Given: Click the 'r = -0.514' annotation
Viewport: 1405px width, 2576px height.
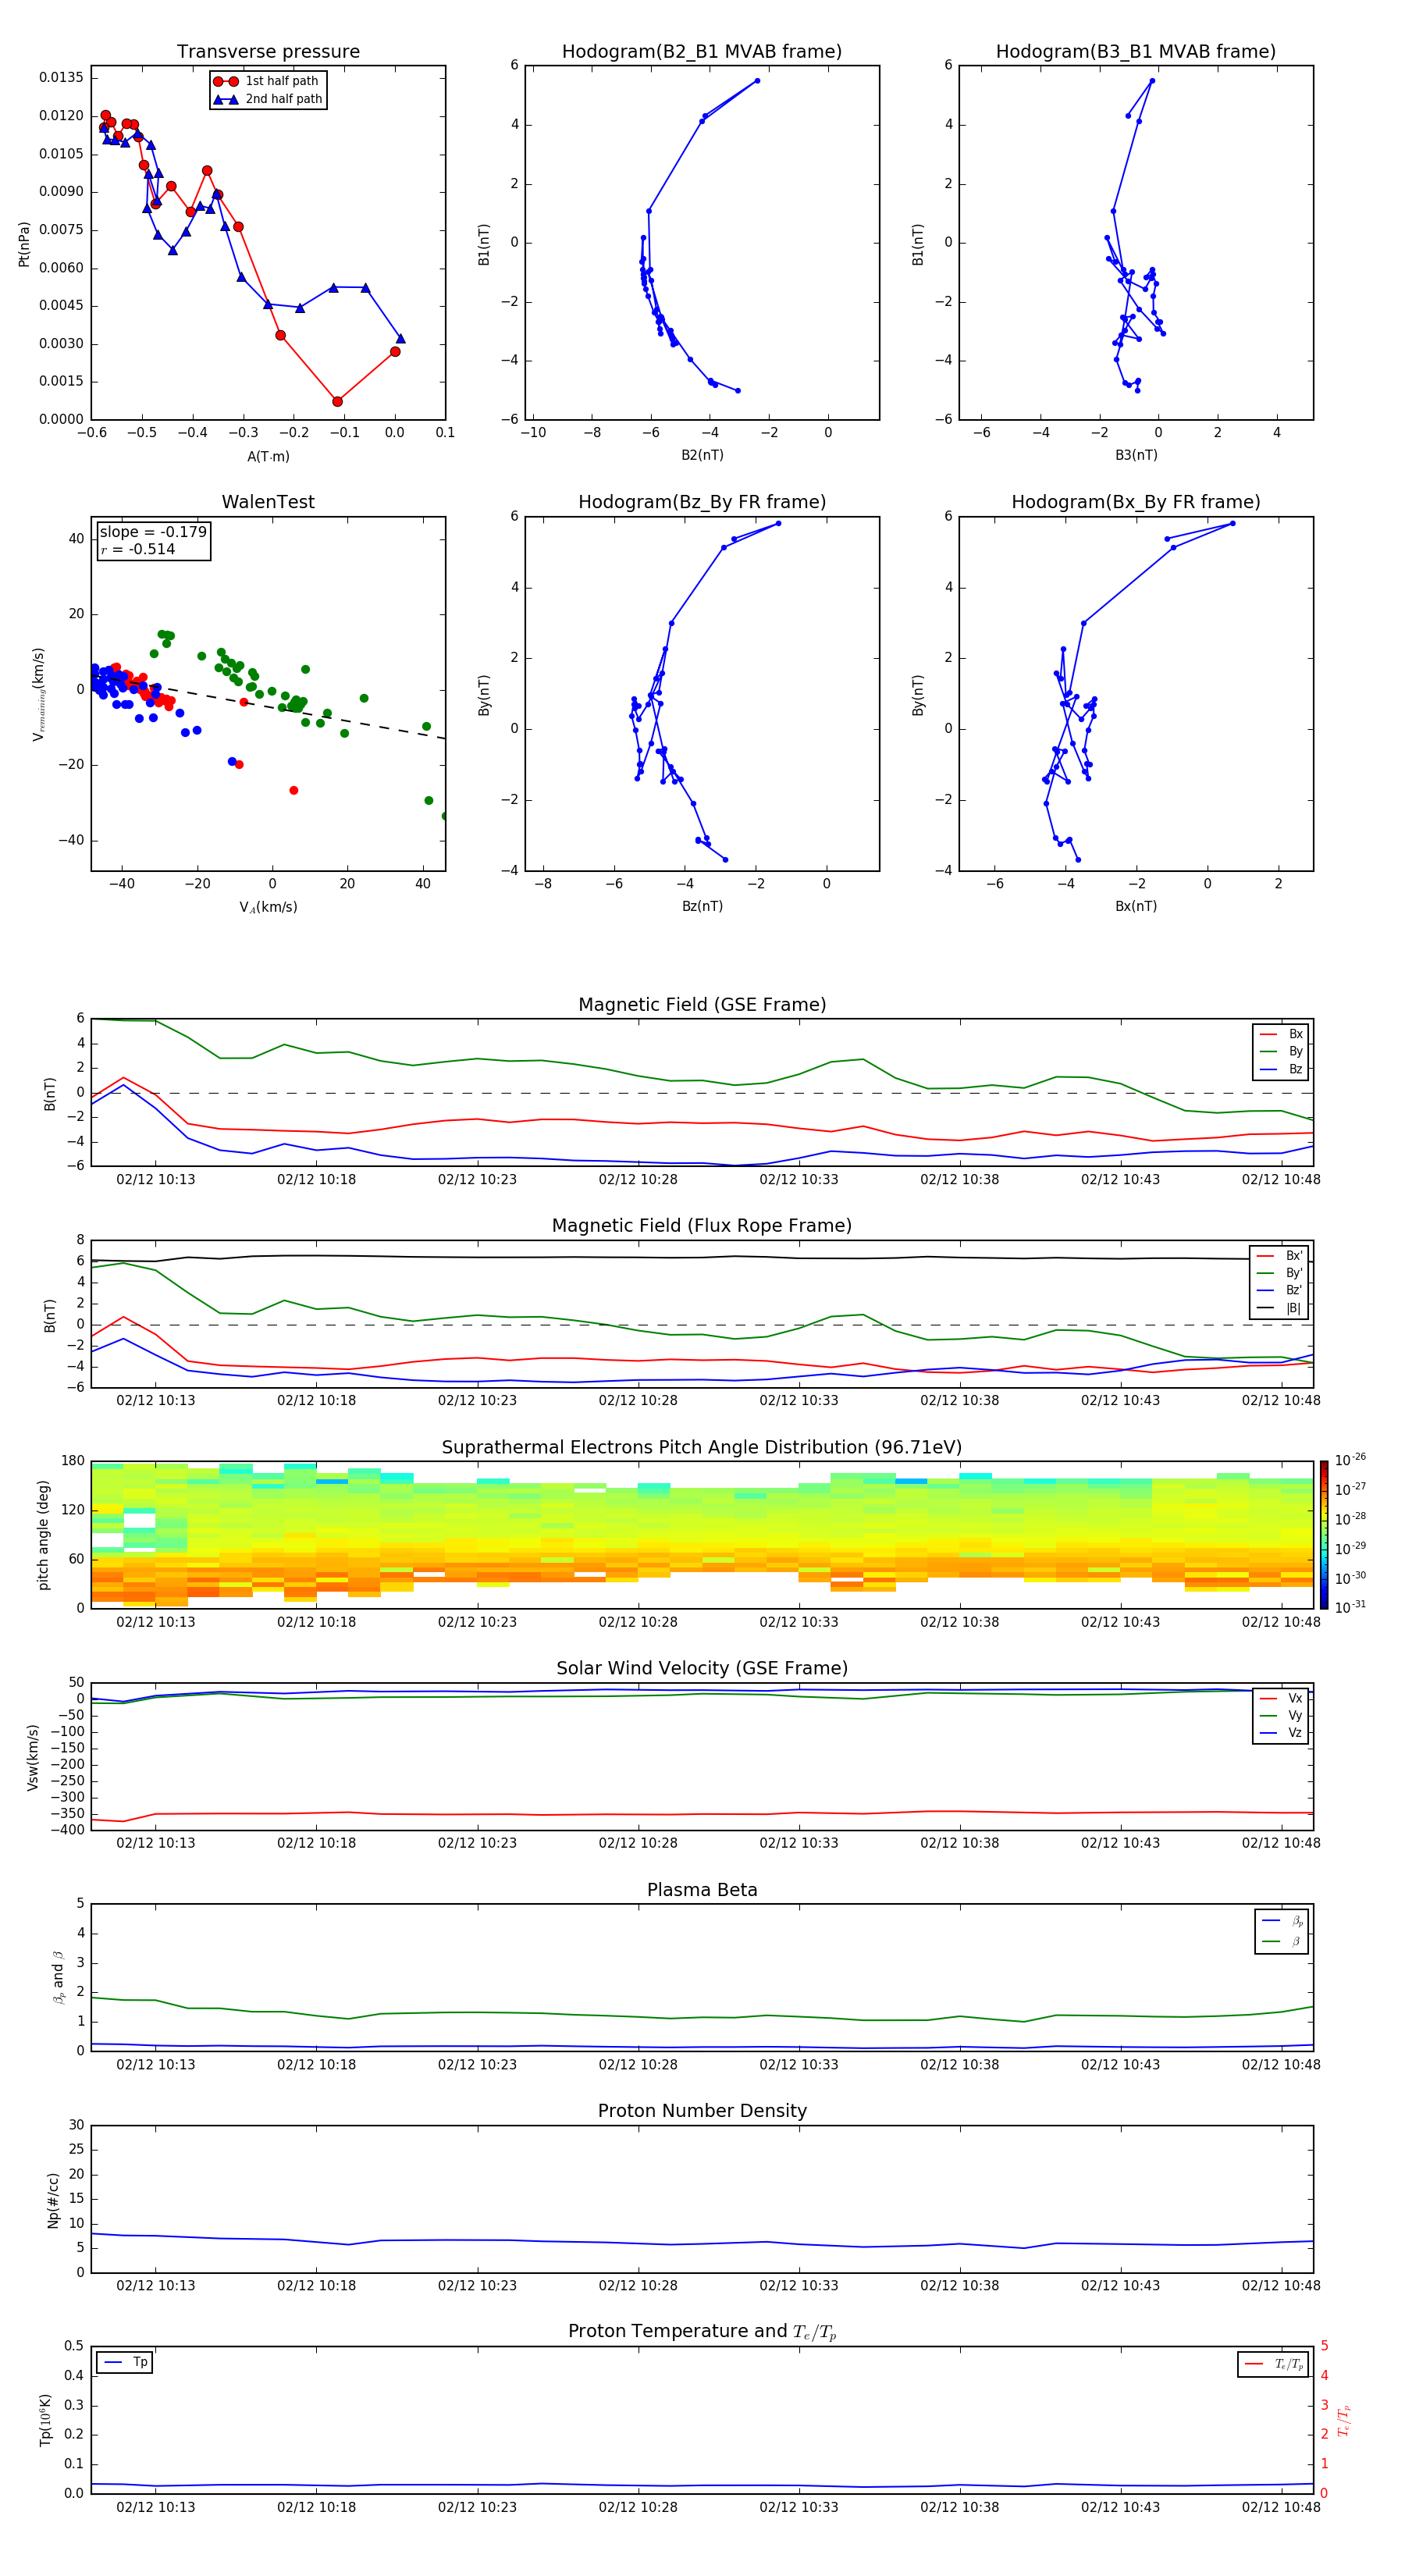Looking at the screenshot, I should pyautogui.click(x=138, y=549).
